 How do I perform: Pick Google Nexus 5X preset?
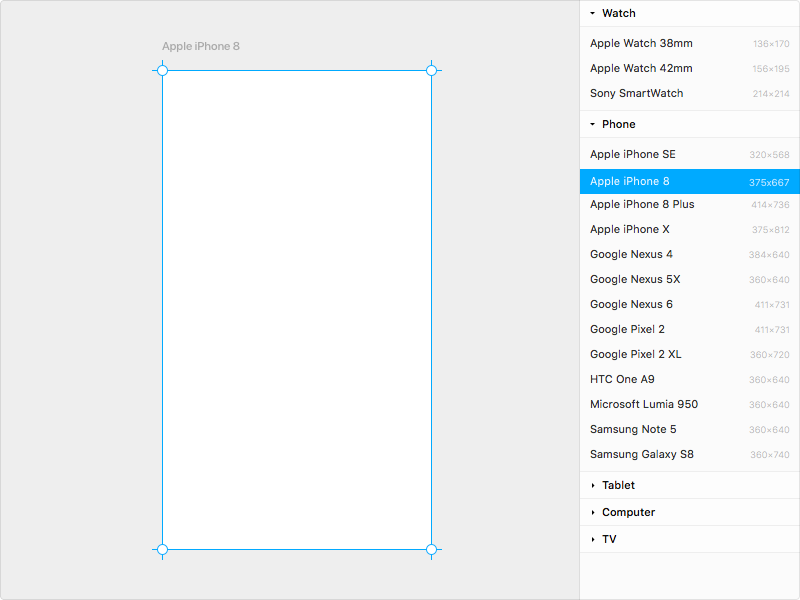tap(690, 279)
